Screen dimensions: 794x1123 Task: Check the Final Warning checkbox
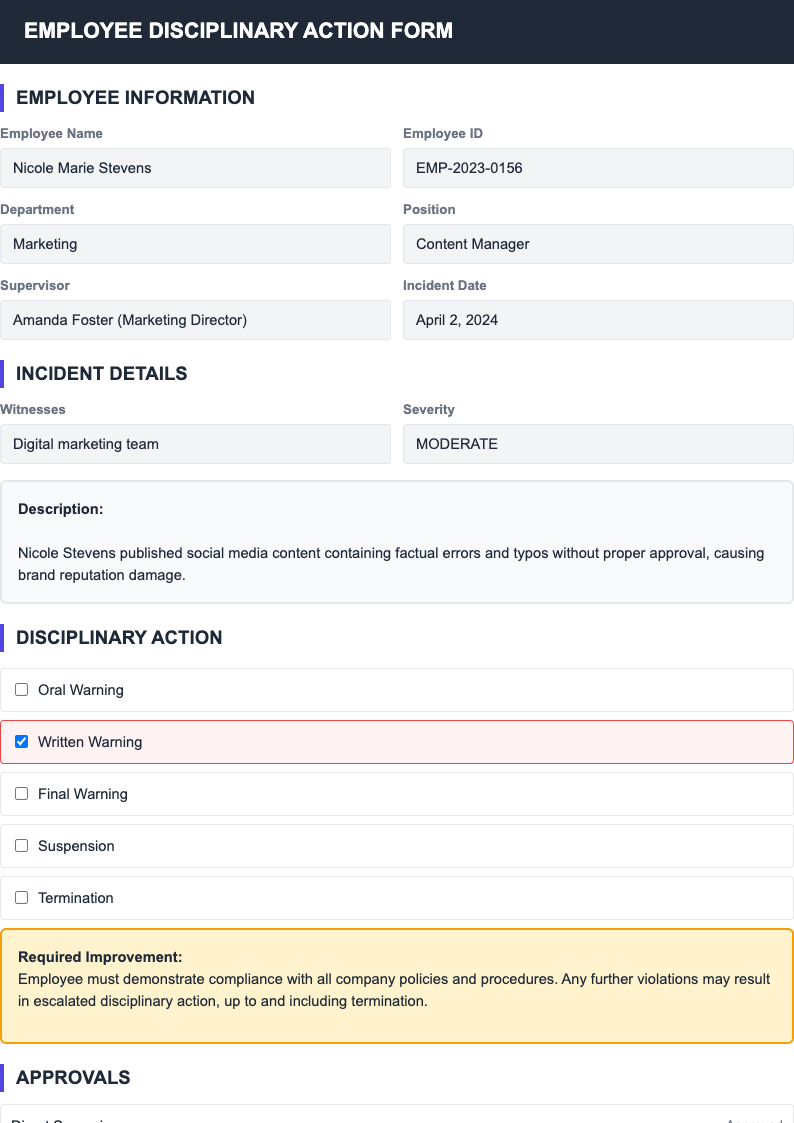click(21, 793)
